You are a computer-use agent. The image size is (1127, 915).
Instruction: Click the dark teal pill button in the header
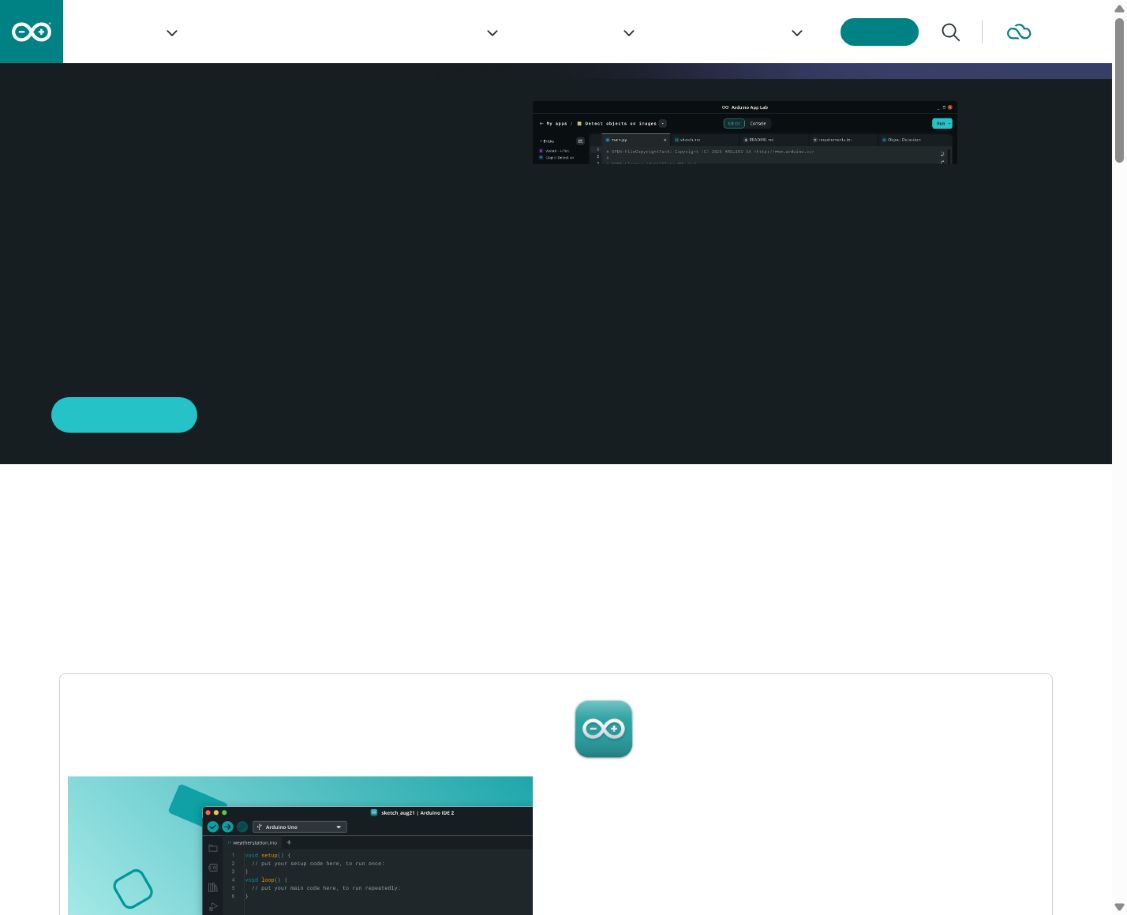pyautogui.click(x=879, y=32)
